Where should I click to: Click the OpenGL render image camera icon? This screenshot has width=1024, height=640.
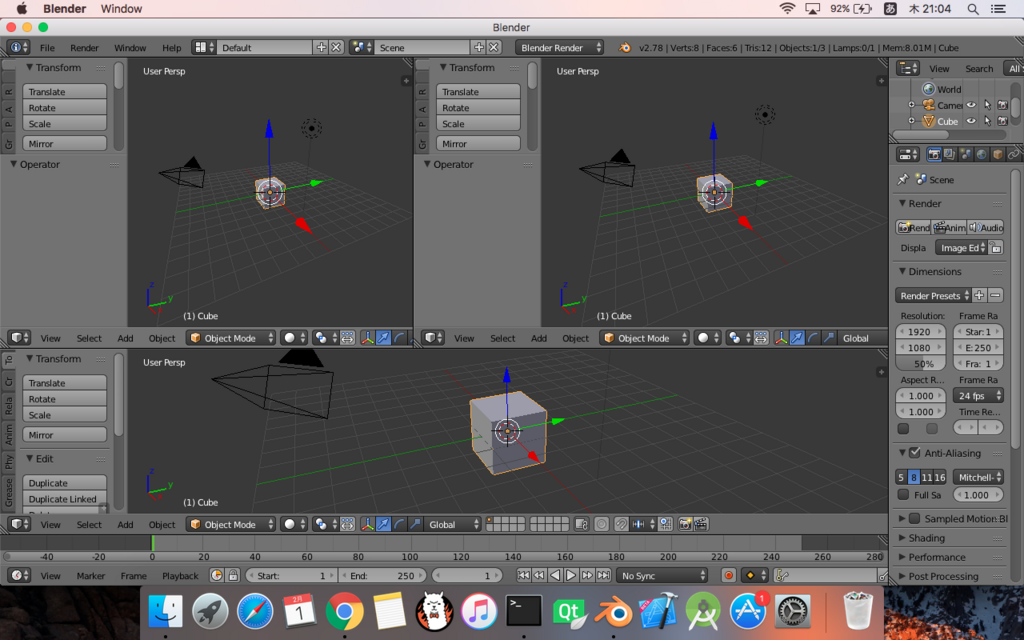684,524
